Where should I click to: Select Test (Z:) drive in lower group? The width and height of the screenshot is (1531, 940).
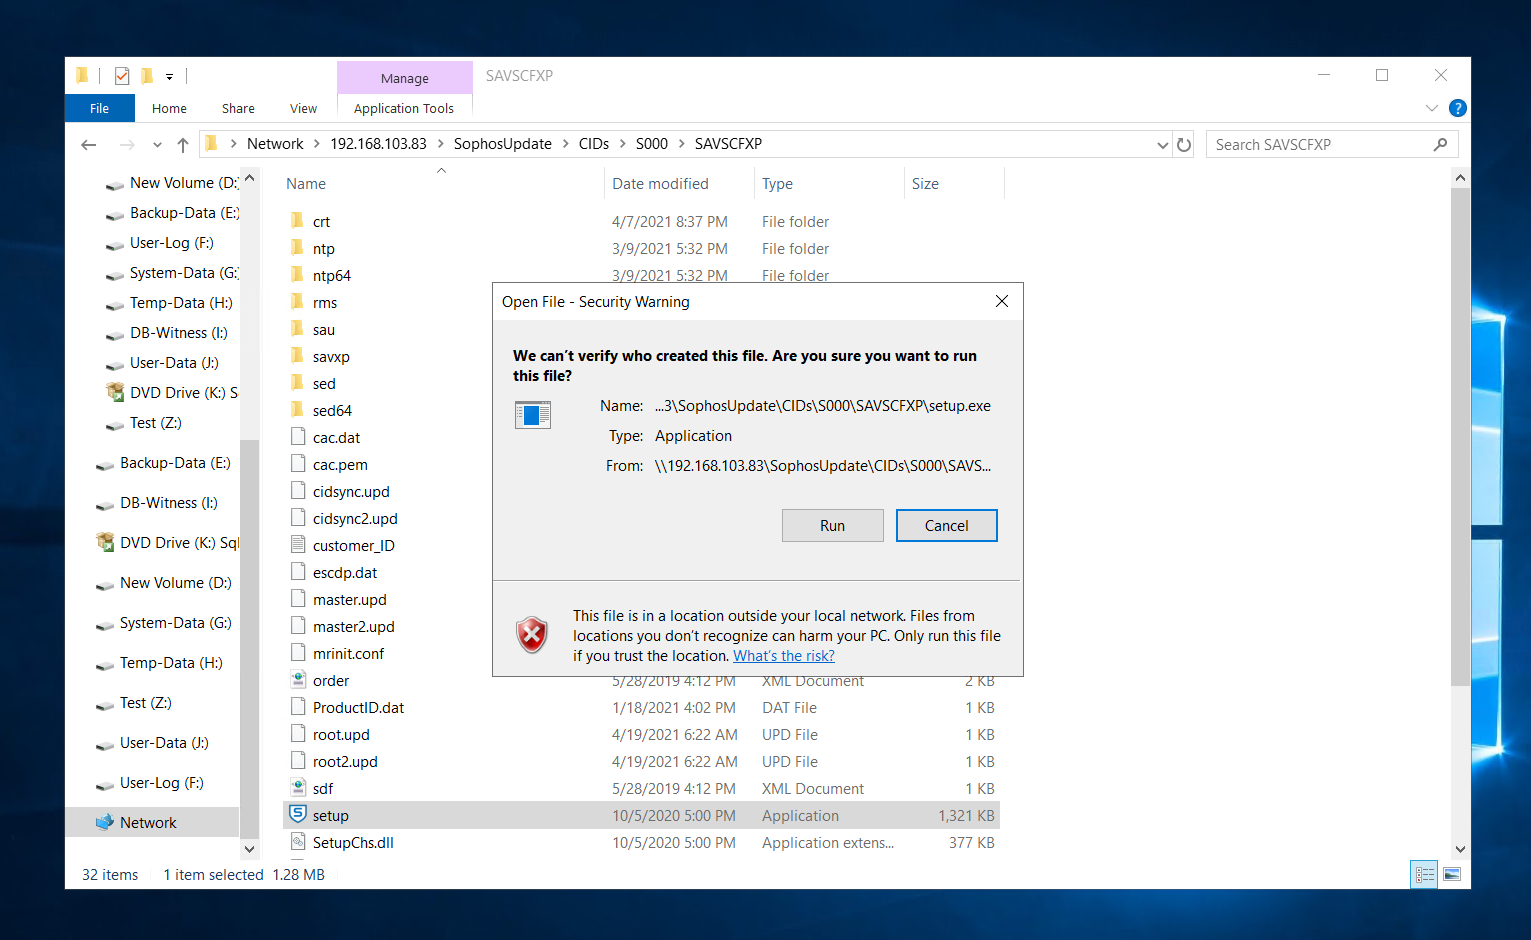coord(145,703)
